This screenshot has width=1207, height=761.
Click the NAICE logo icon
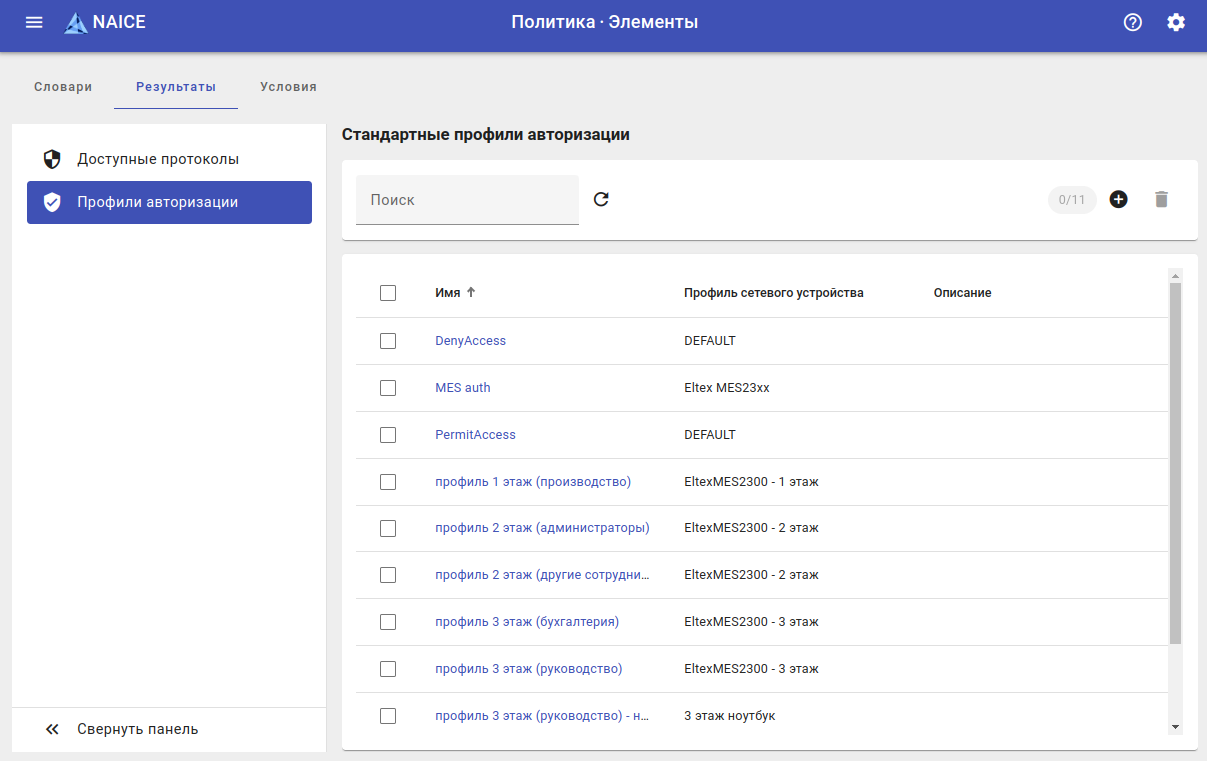76,23
